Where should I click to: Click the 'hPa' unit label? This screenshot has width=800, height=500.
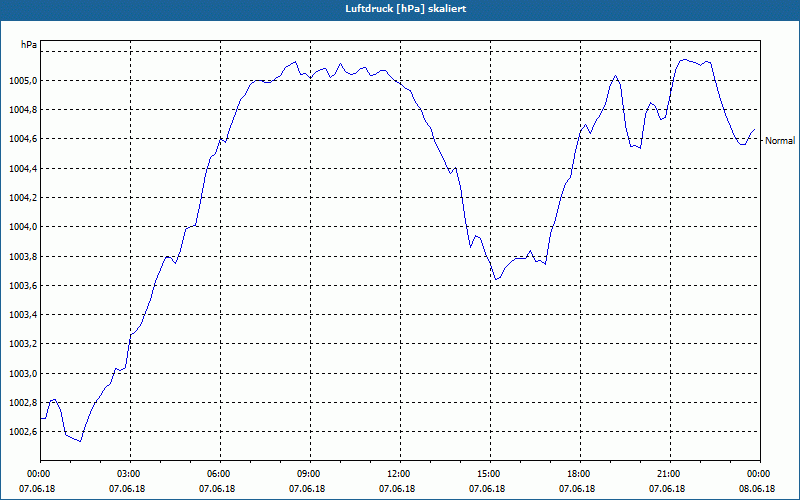point(29,44)
